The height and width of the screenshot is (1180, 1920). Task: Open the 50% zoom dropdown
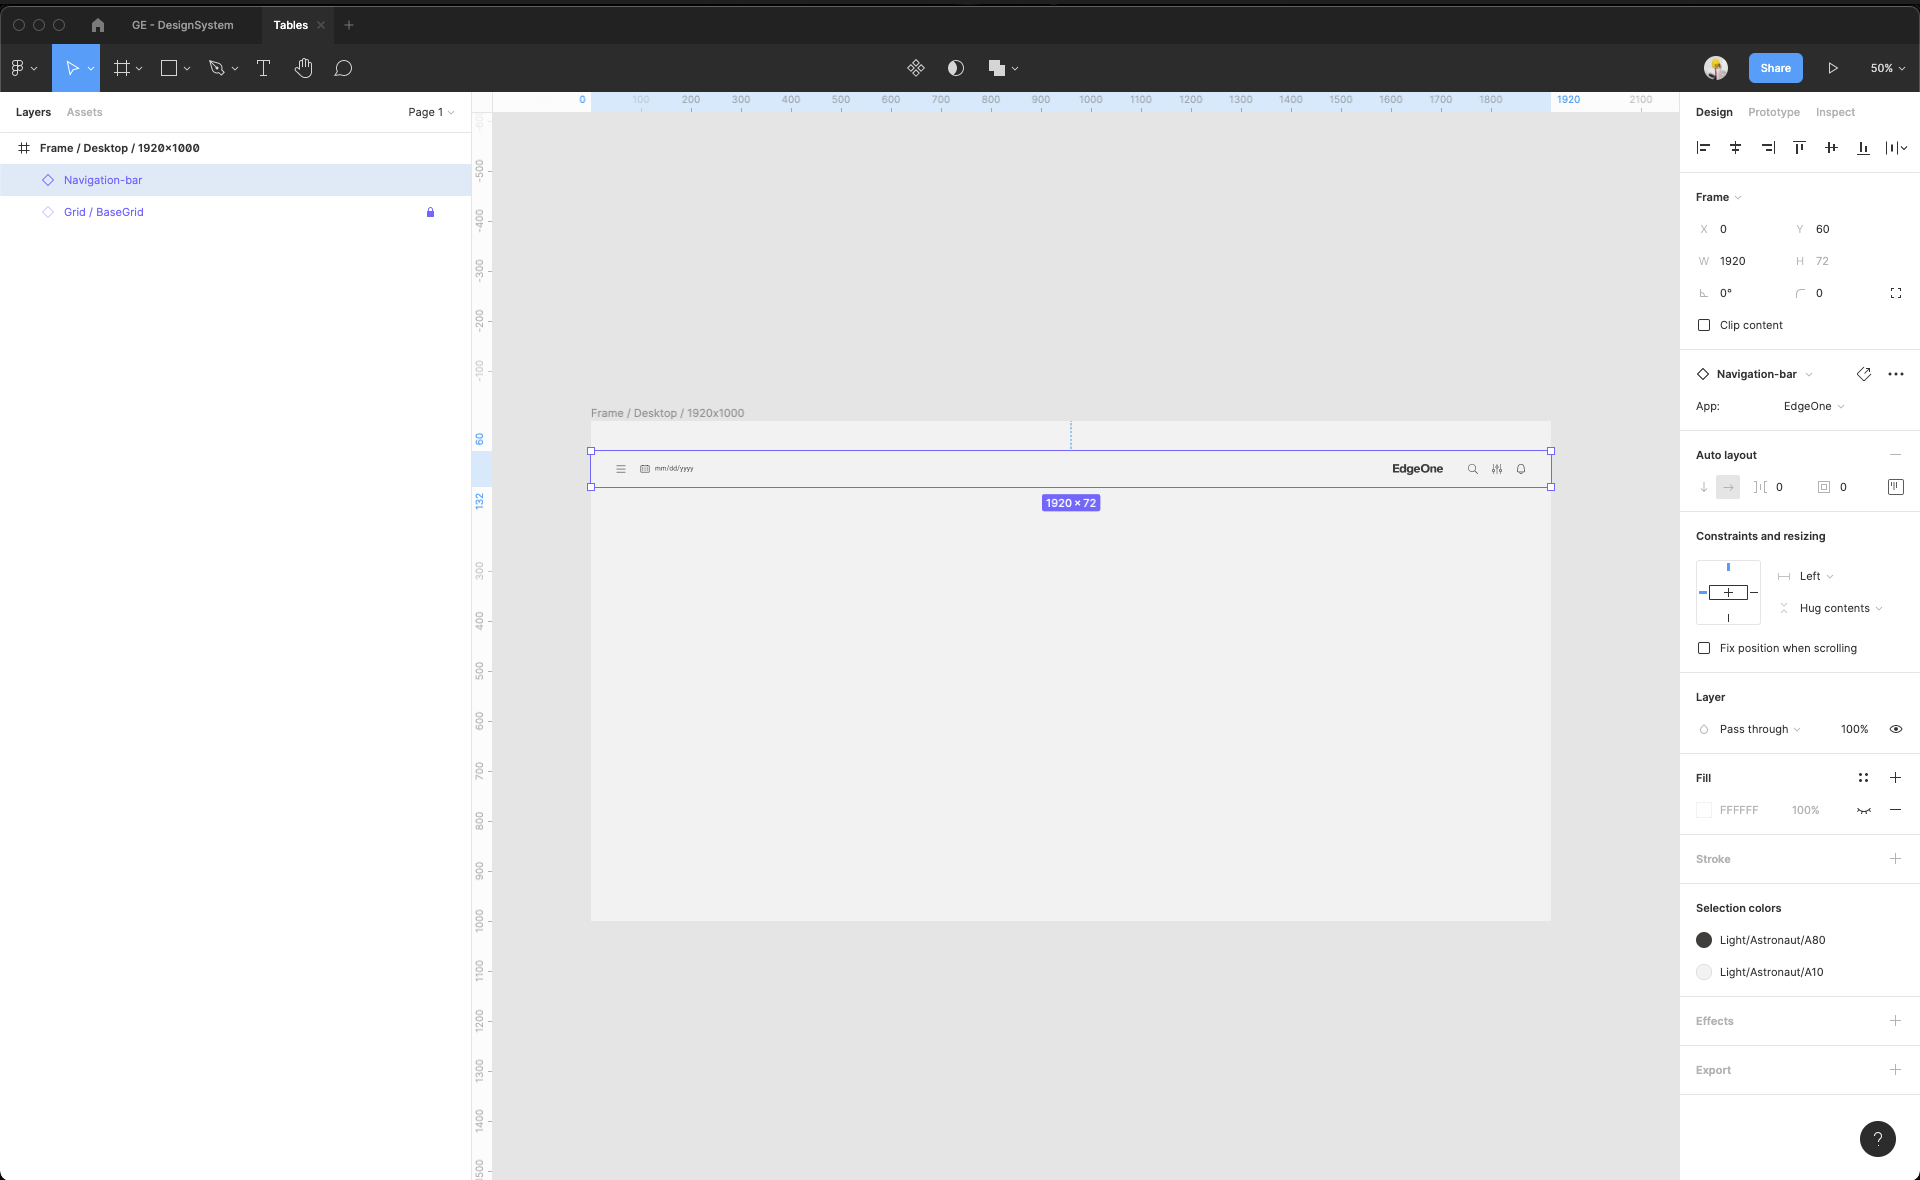click(x=1887, y=68)
